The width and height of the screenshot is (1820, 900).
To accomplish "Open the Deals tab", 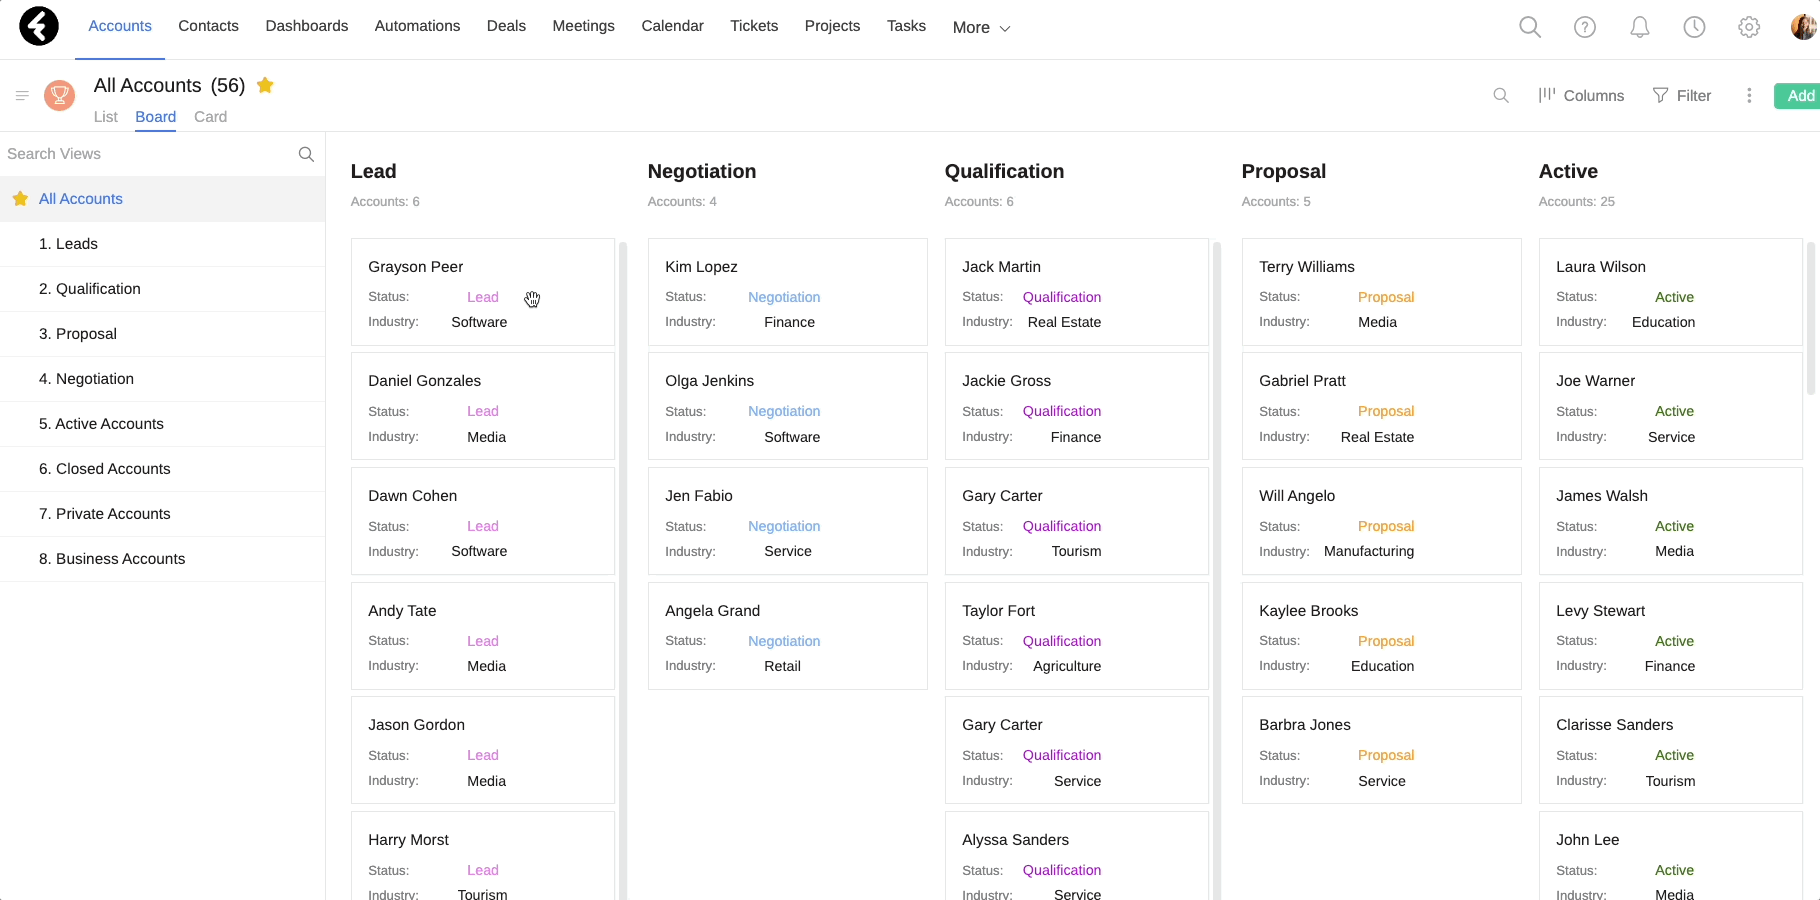I will (506, 26).
